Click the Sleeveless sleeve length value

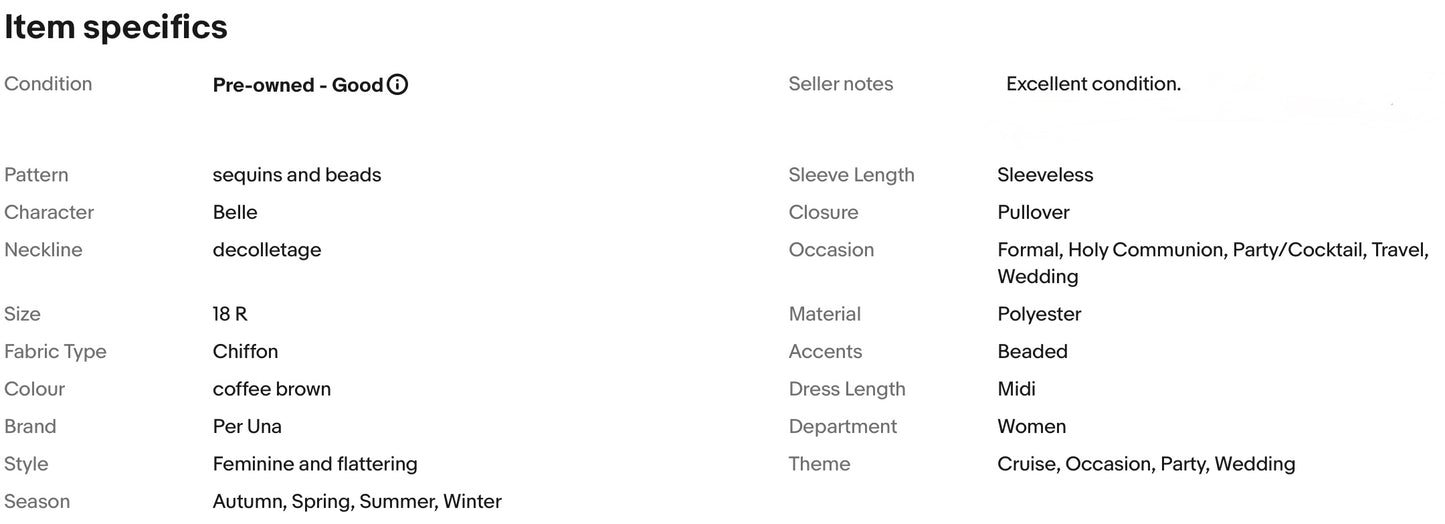(1045, 175)
